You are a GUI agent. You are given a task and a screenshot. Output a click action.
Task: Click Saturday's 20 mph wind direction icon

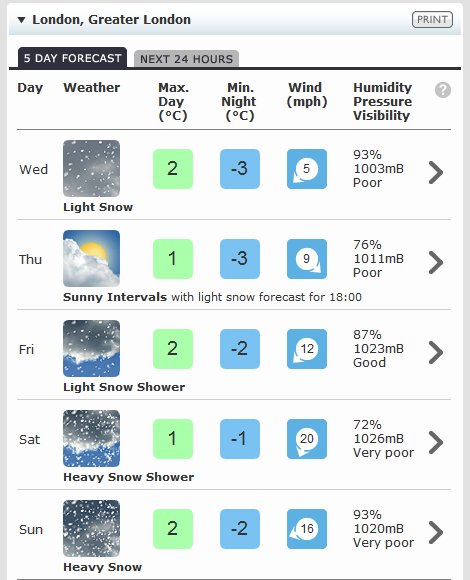(x=307, y=439)
